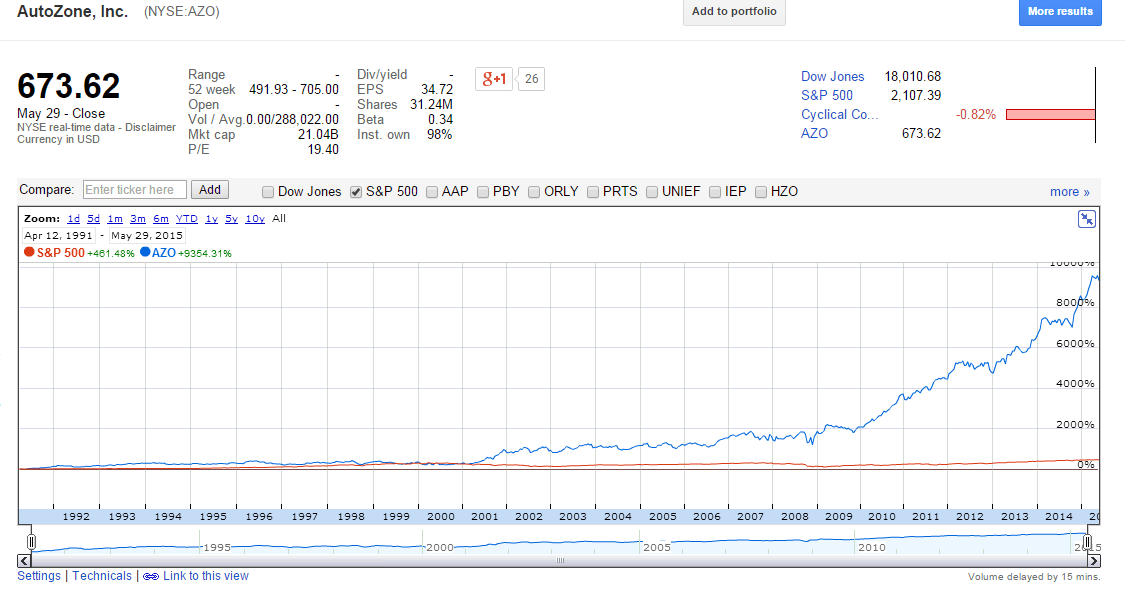The image size is (1125, 598).
Task: Click the left range handle on timeline
Action: pyautogui.click(x=31, y=541)
